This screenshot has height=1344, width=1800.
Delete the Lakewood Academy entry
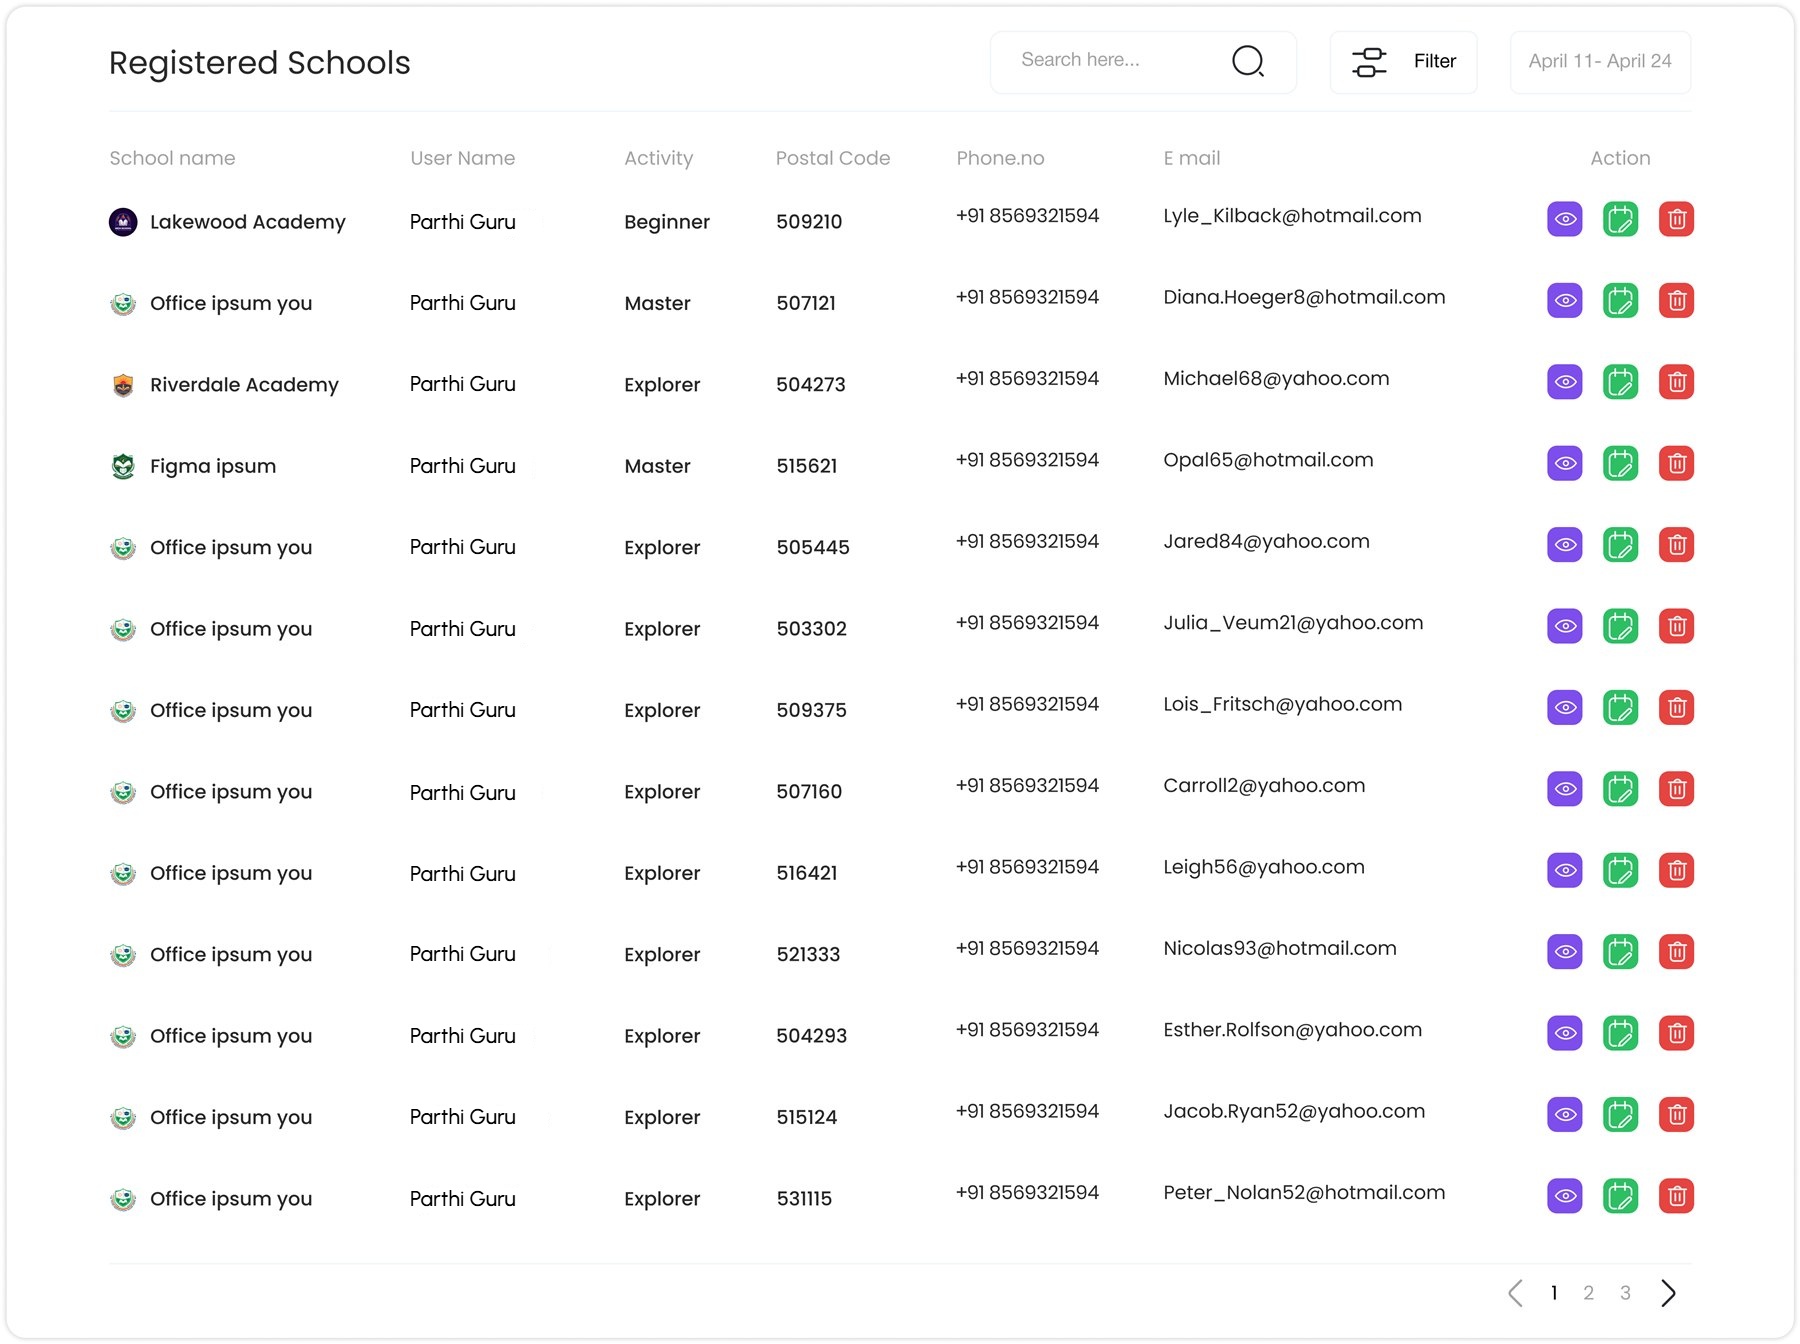1677,219
